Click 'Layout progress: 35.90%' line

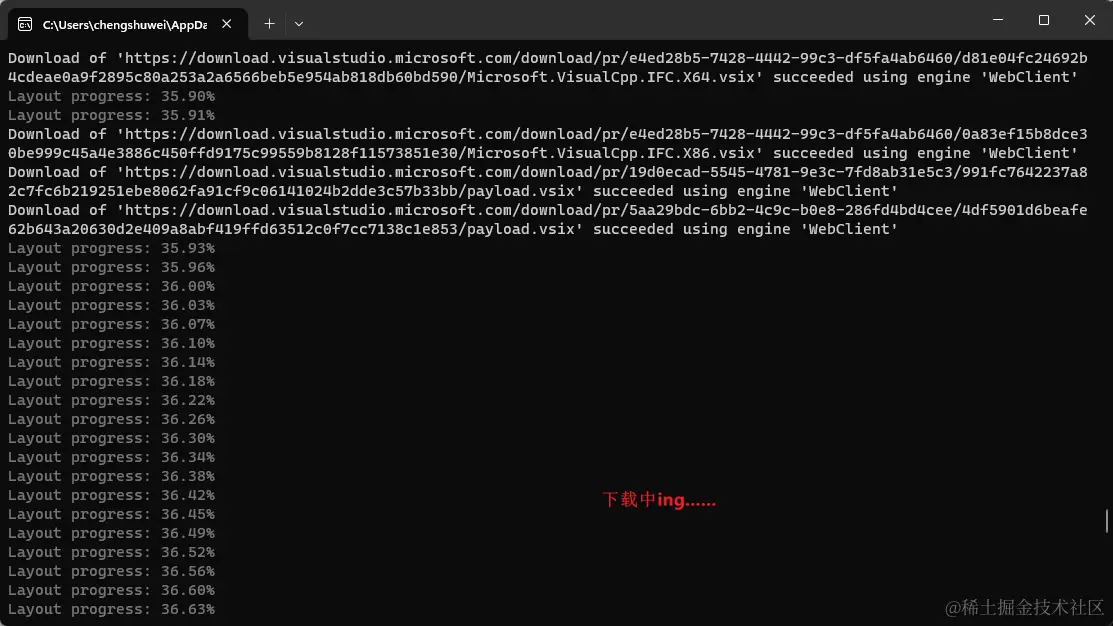click(111, 96)
